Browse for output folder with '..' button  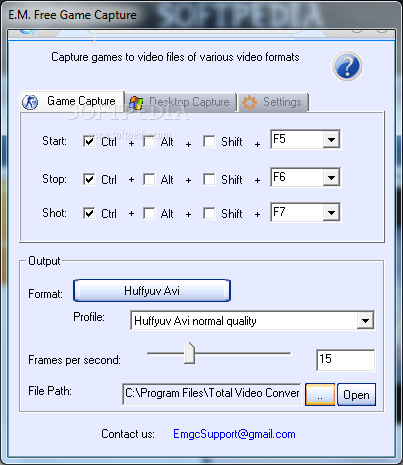click(x=320, y=394)
